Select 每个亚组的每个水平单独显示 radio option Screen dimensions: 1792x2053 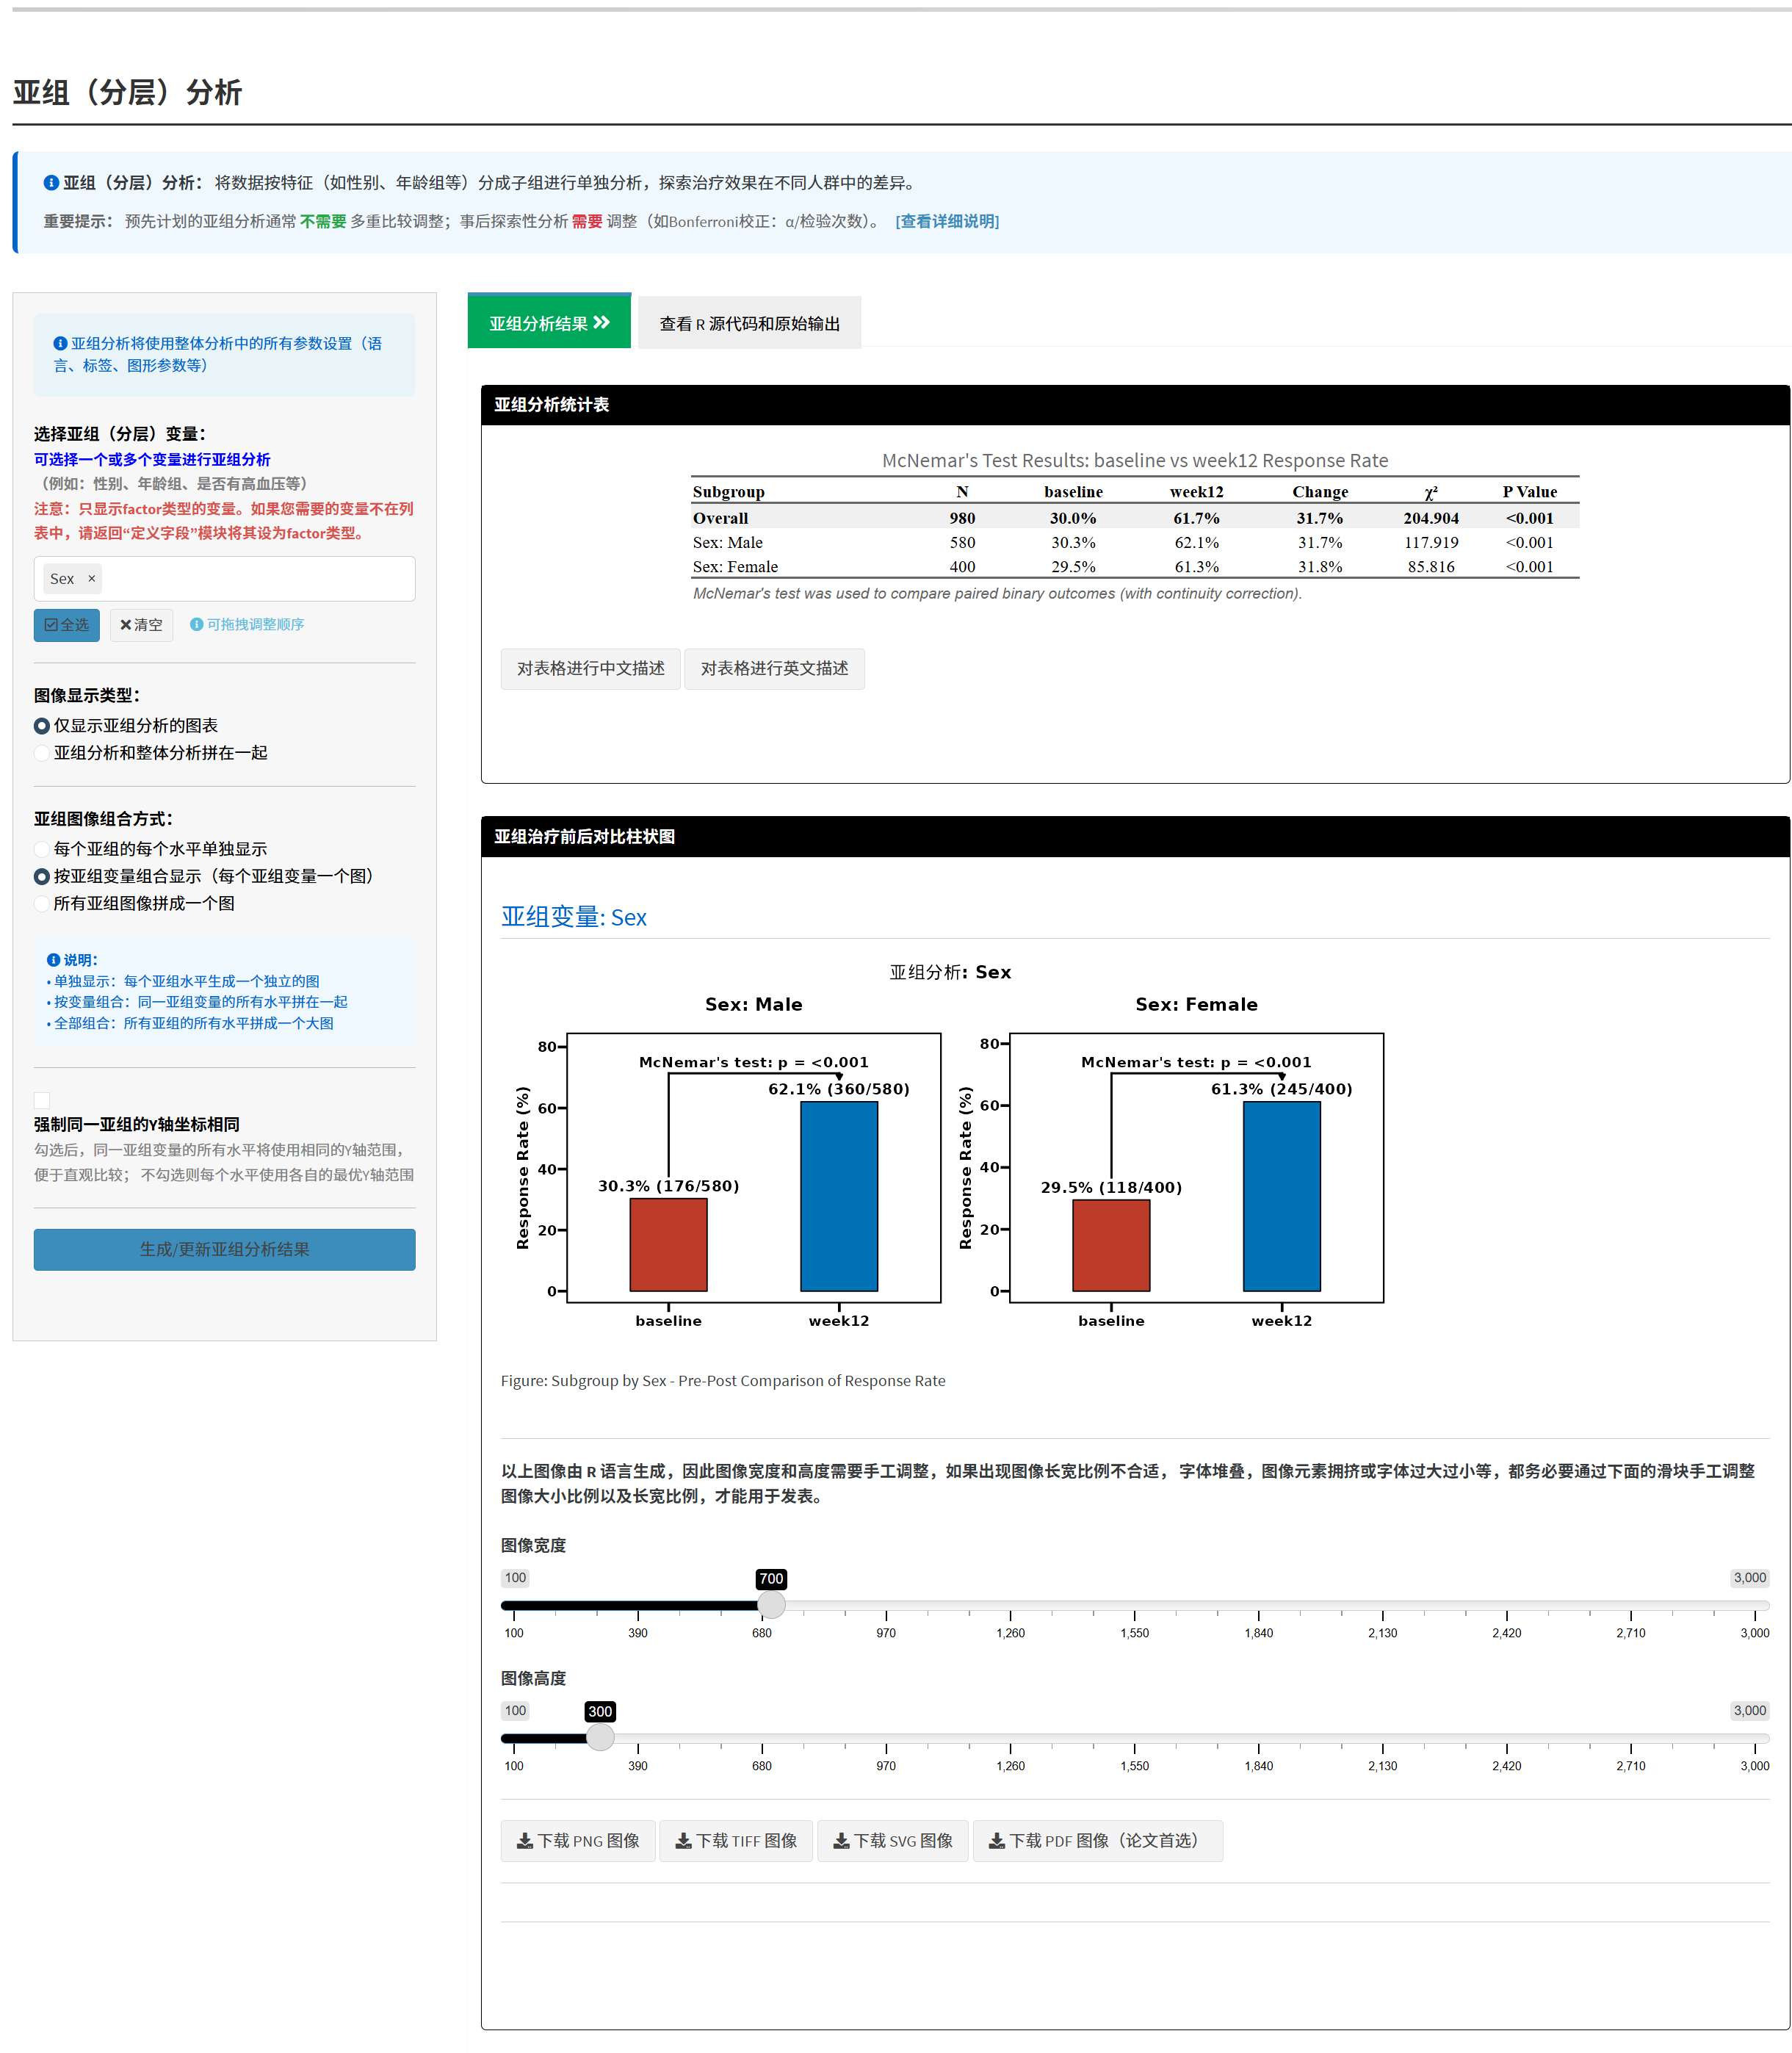point(42,849)
